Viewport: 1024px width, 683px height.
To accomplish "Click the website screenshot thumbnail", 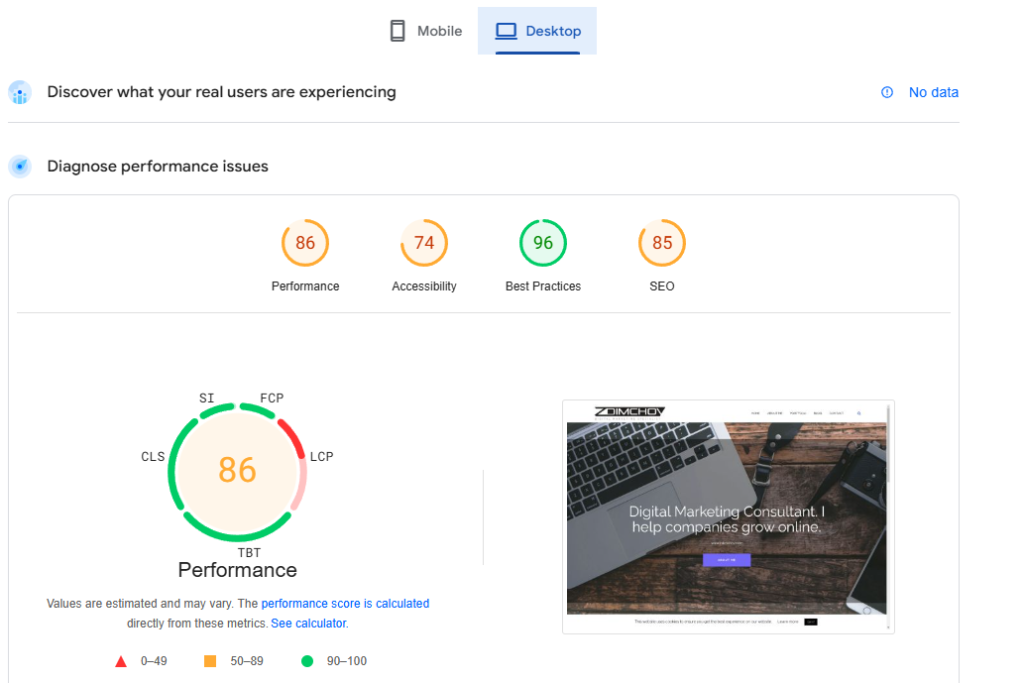I will [727, 516].
